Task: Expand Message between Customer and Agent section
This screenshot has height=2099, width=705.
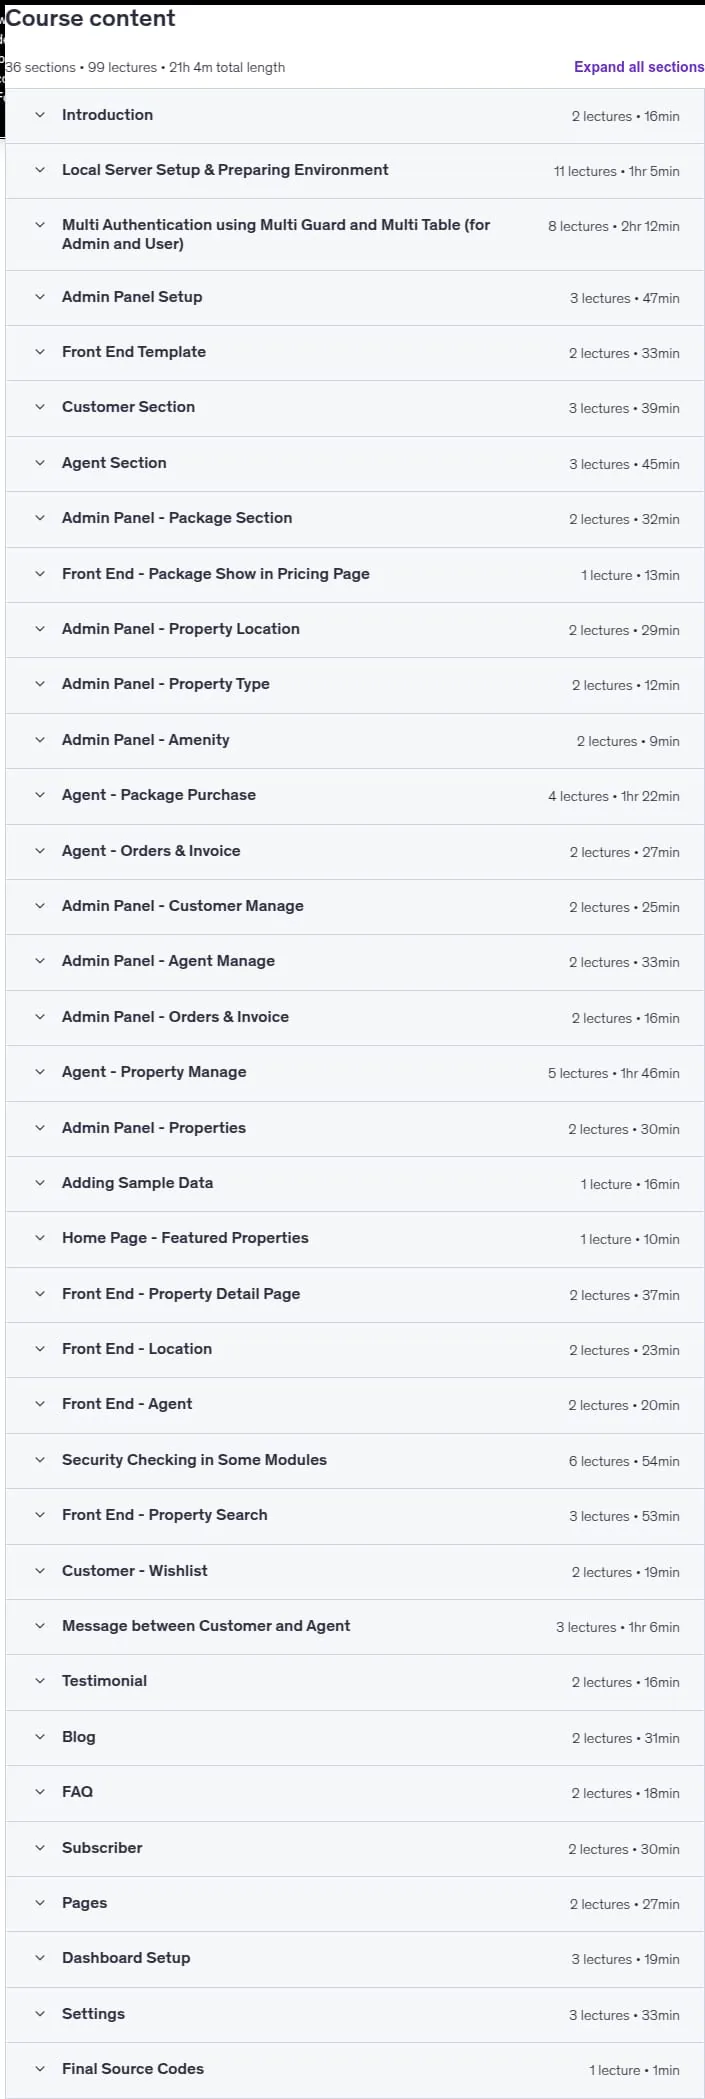Action: 355,1627
